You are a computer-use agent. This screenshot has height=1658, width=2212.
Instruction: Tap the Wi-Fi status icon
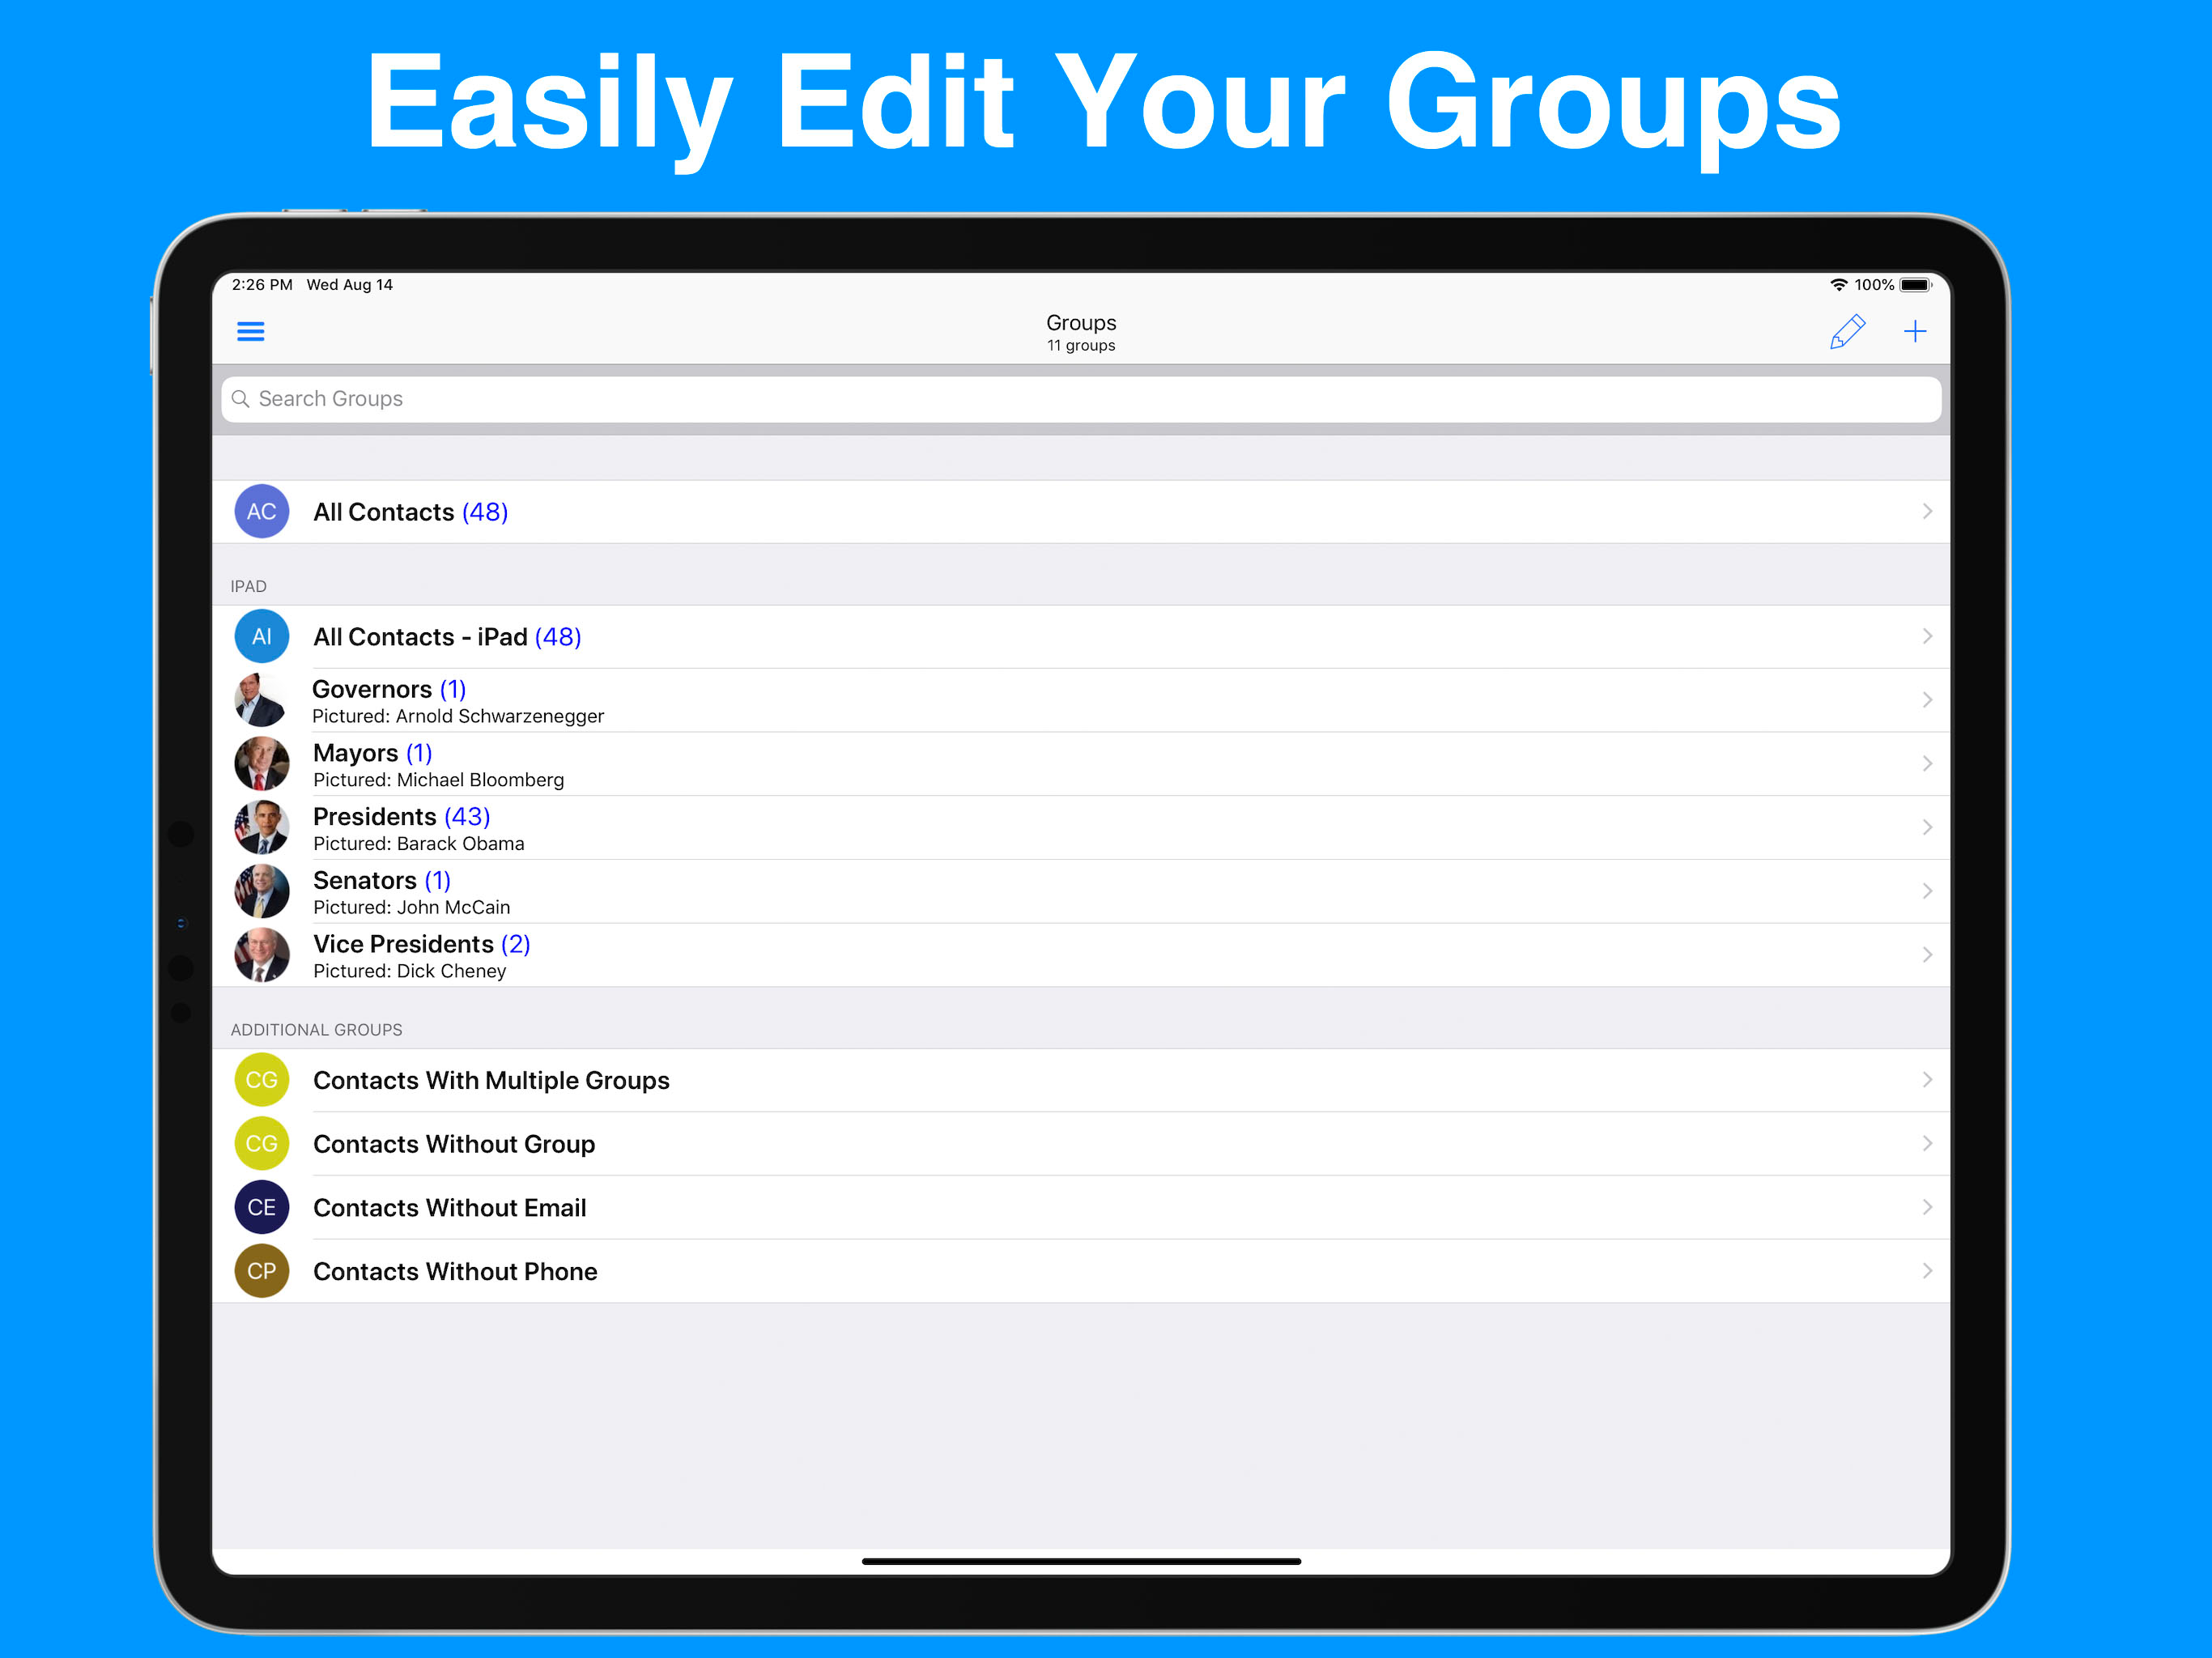1838,285
